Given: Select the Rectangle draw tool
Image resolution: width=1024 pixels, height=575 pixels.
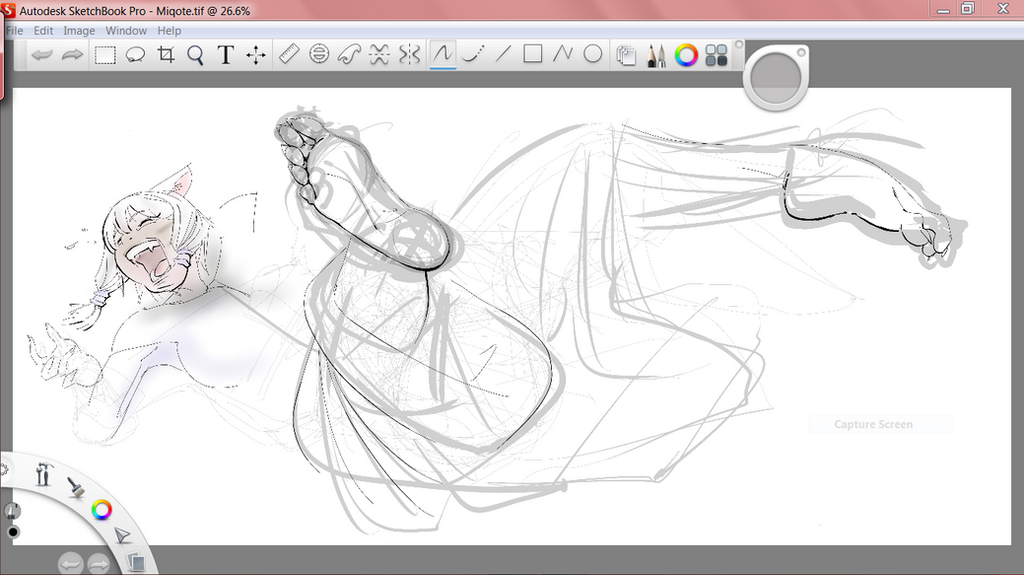Looking at the screenshot, I should (x=532, y=54).
